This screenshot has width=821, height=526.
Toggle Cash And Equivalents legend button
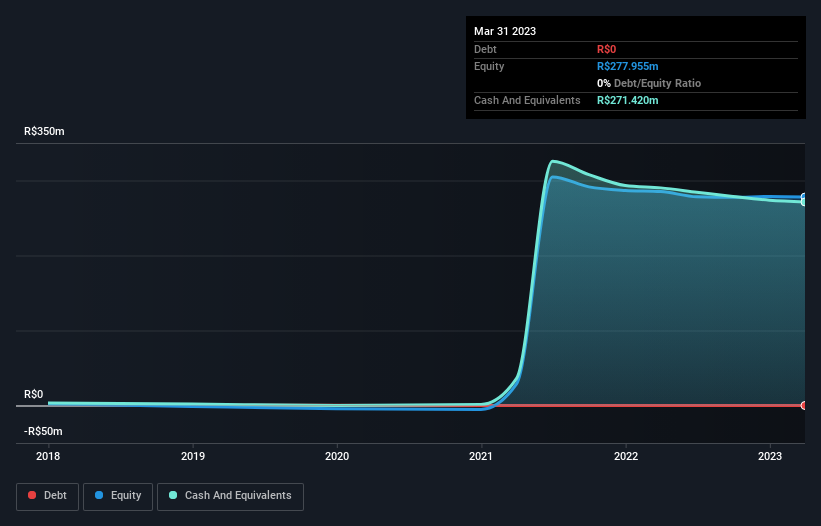click(230, 496)
